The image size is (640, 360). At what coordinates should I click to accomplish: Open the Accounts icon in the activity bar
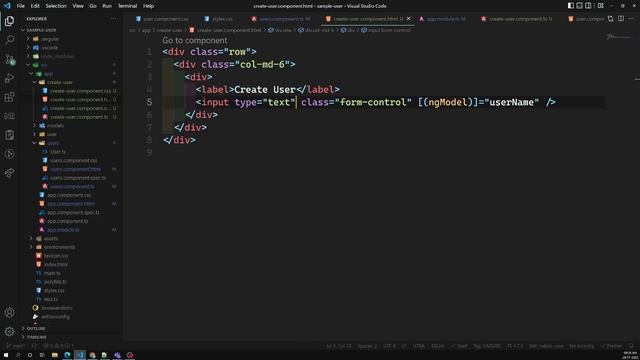9,313
